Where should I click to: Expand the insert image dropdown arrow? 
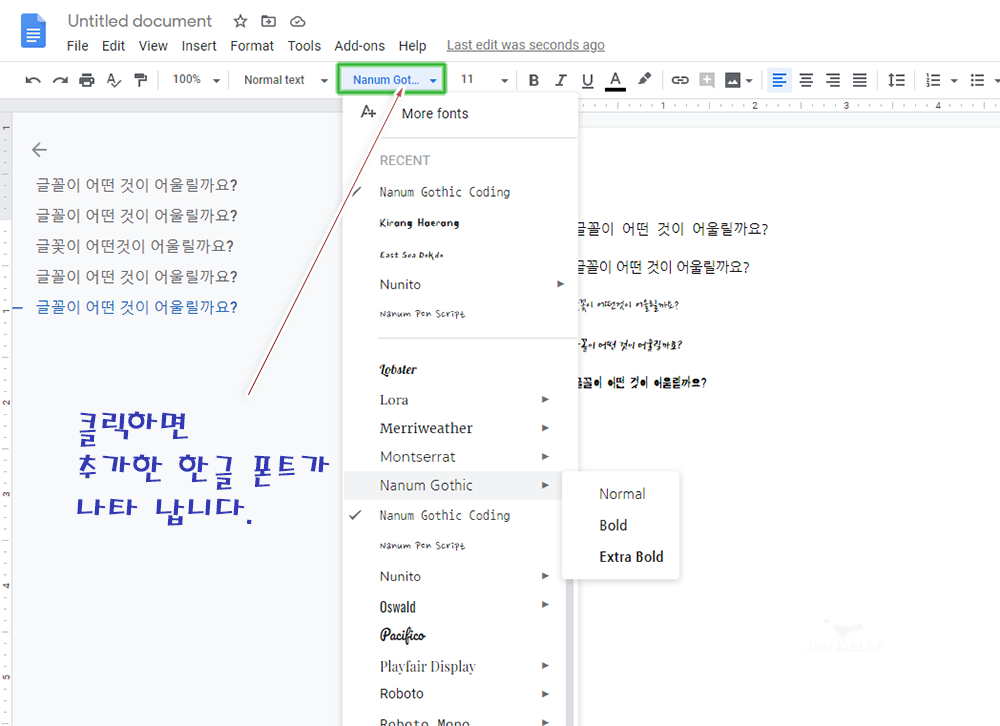coord(749,81)
